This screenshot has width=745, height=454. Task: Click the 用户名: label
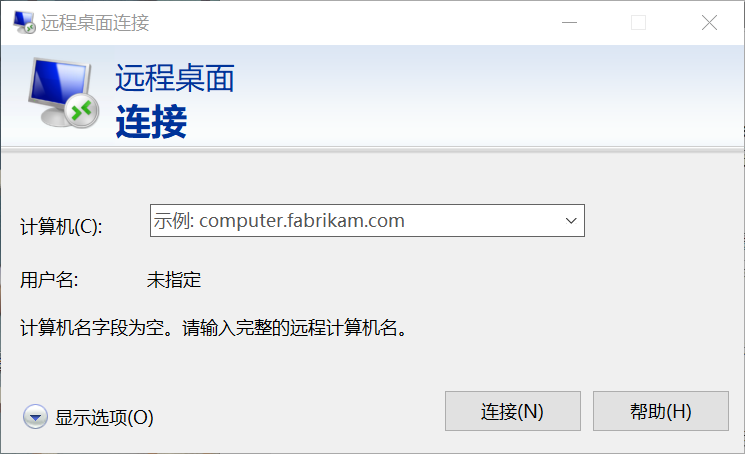coord(49,280)
